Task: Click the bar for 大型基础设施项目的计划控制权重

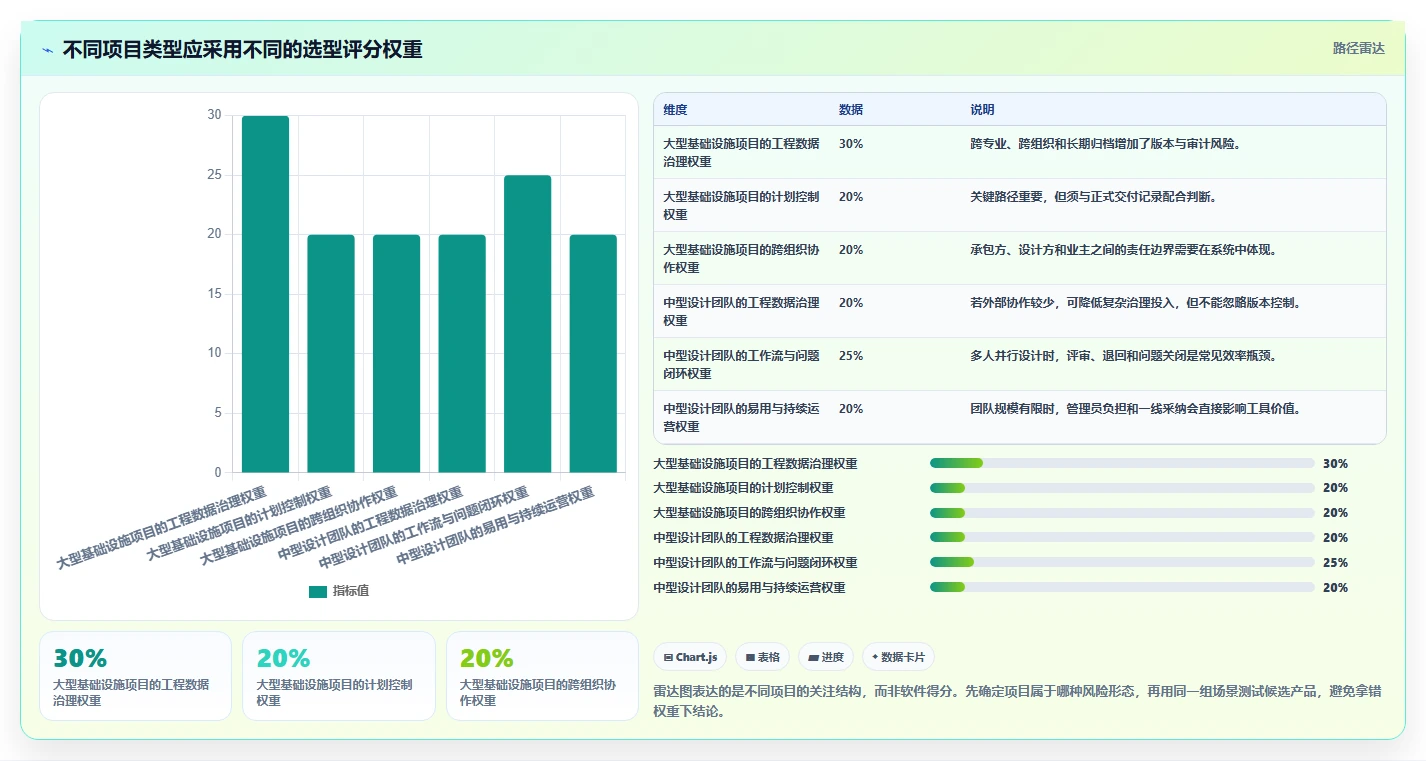Action: coord(331,353)
